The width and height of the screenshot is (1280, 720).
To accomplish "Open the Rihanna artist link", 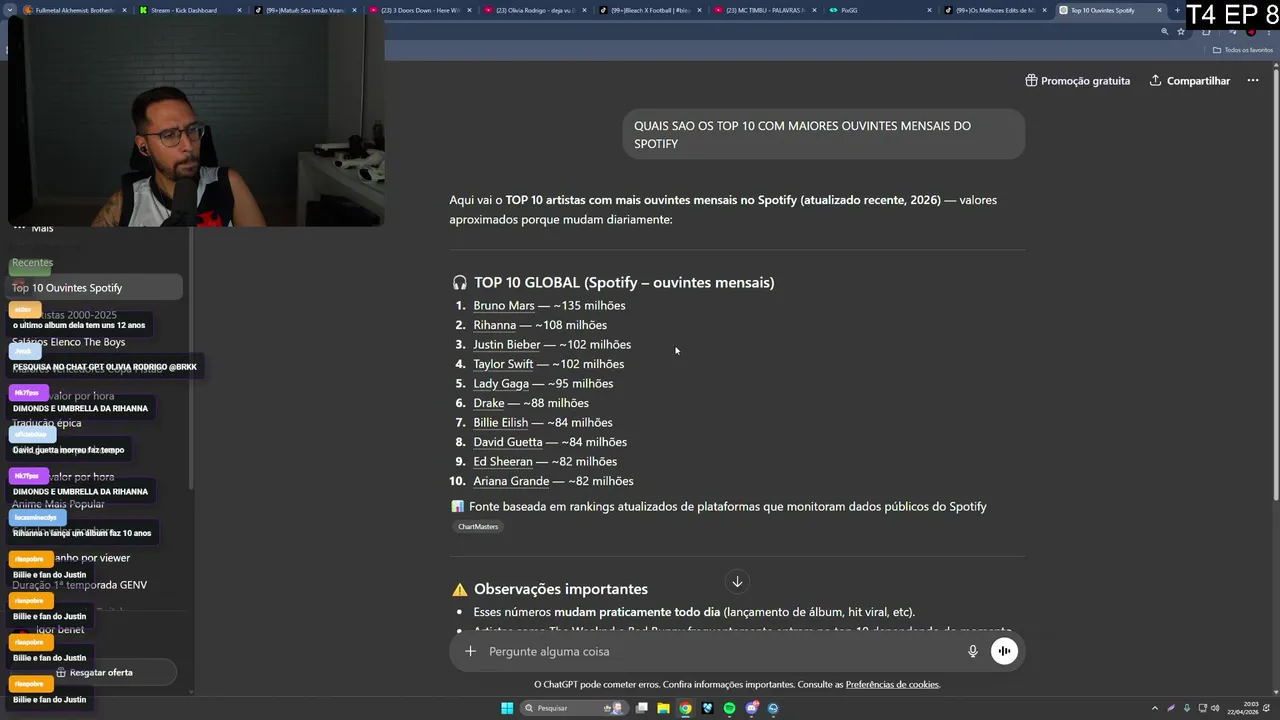I will 494,325.
